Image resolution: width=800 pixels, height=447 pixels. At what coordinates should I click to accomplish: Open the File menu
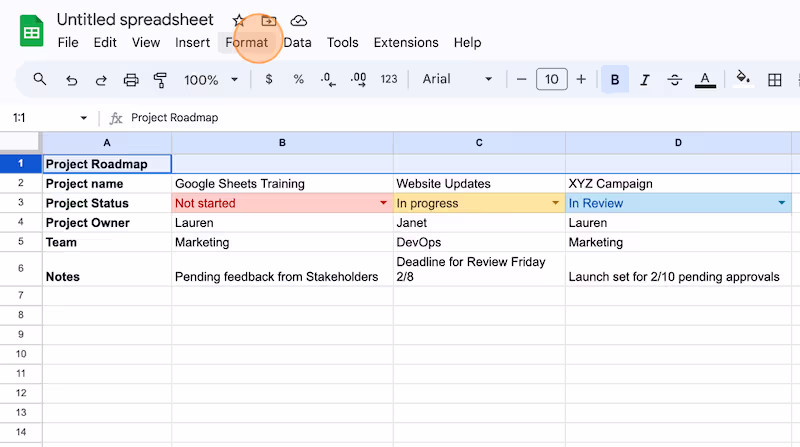(68, 42)
